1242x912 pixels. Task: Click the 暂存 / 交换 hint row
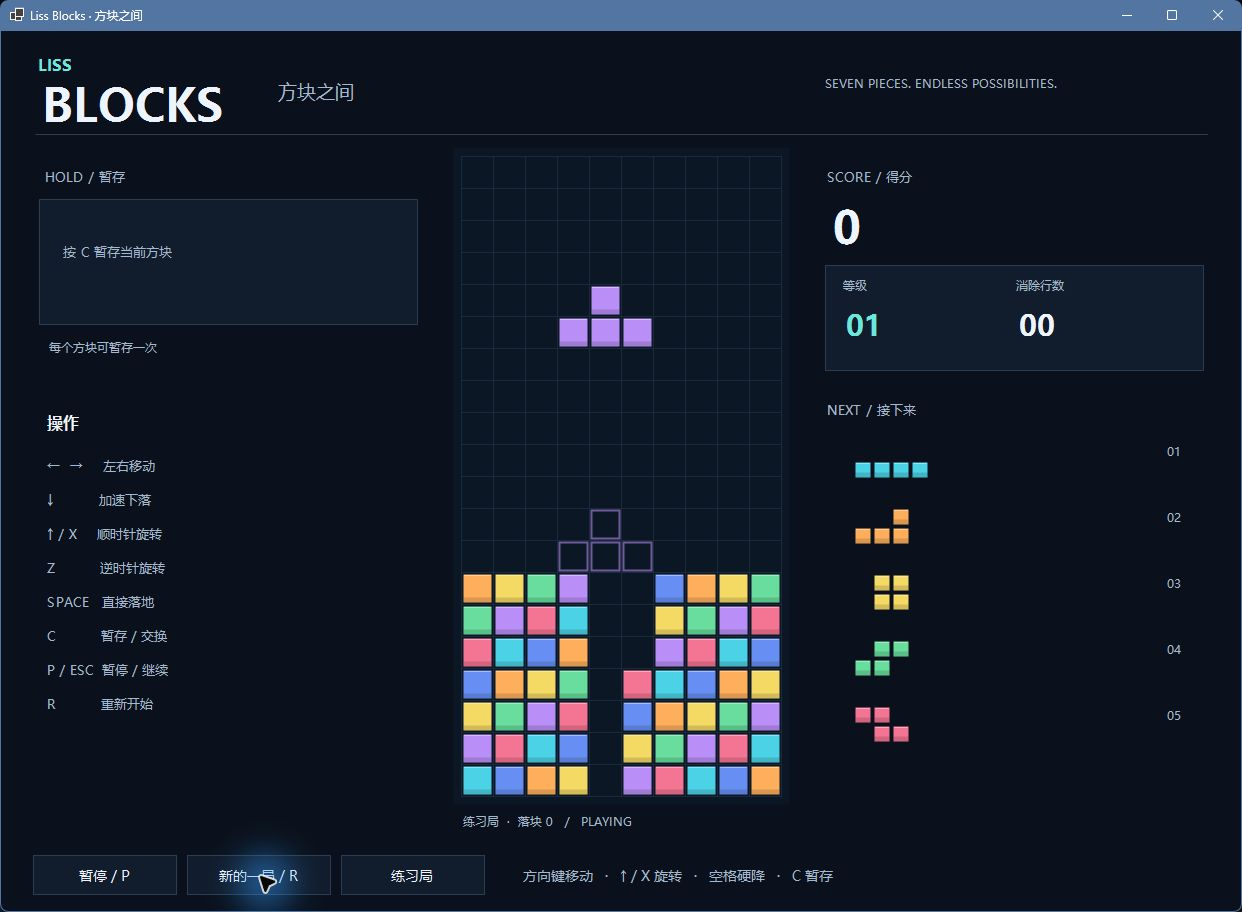(x=107, y=636)
